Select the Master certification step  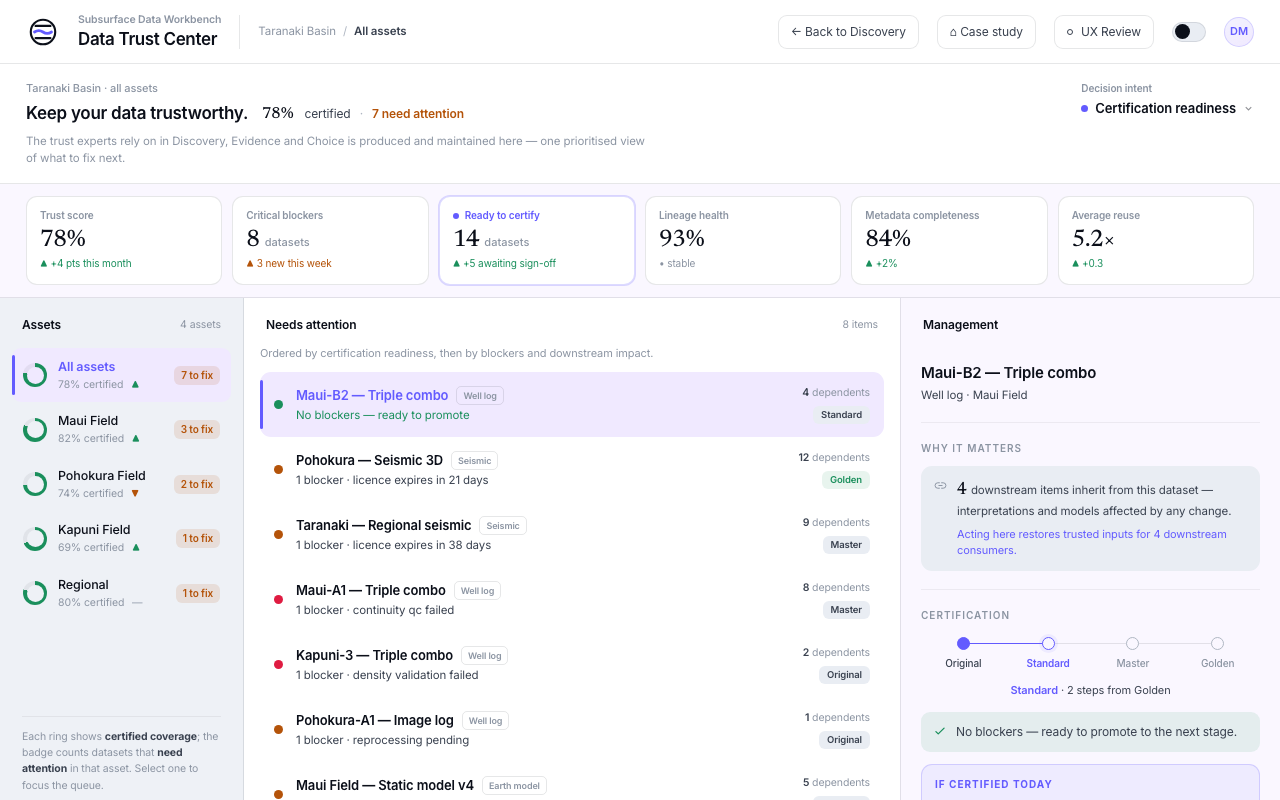pos(1133,652)
